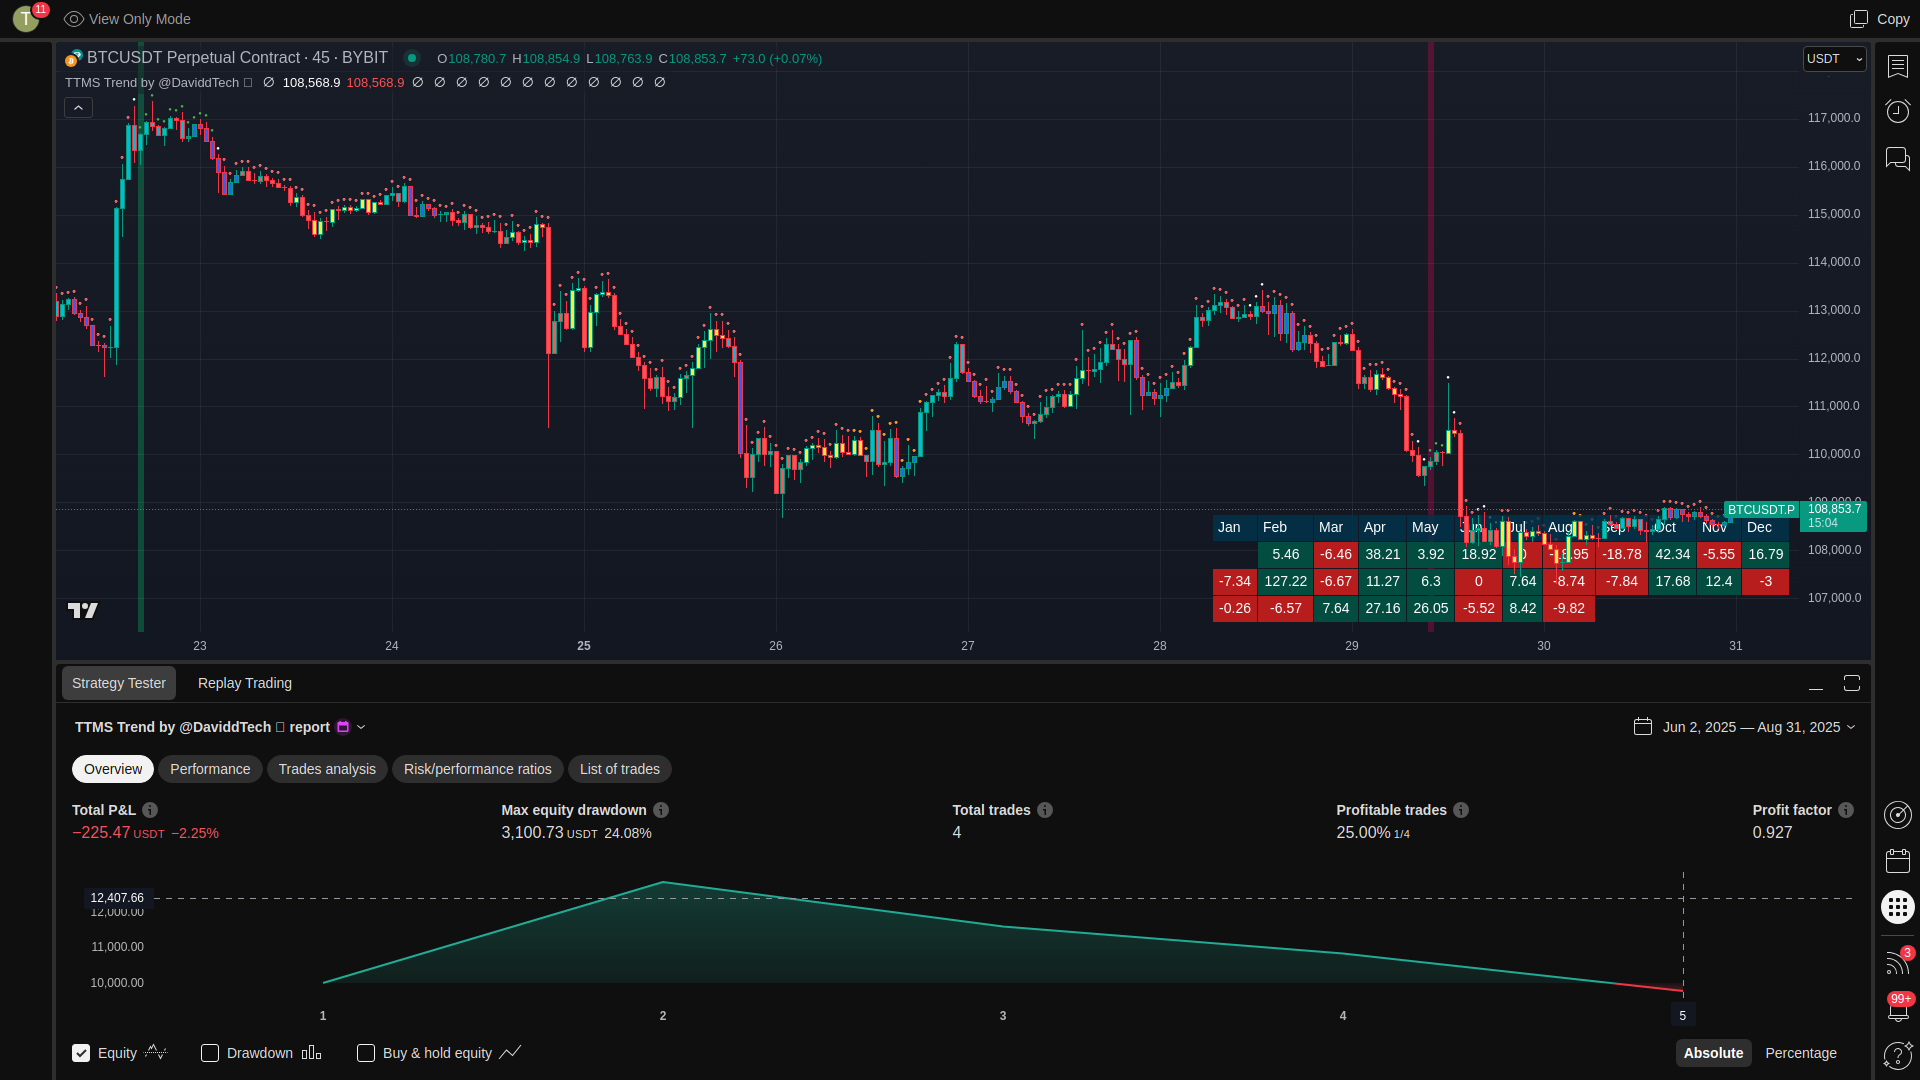Viewport: 1920px width, 1080px height.
Task: Open the notifications bell icon
Action: point(1897,1008)
